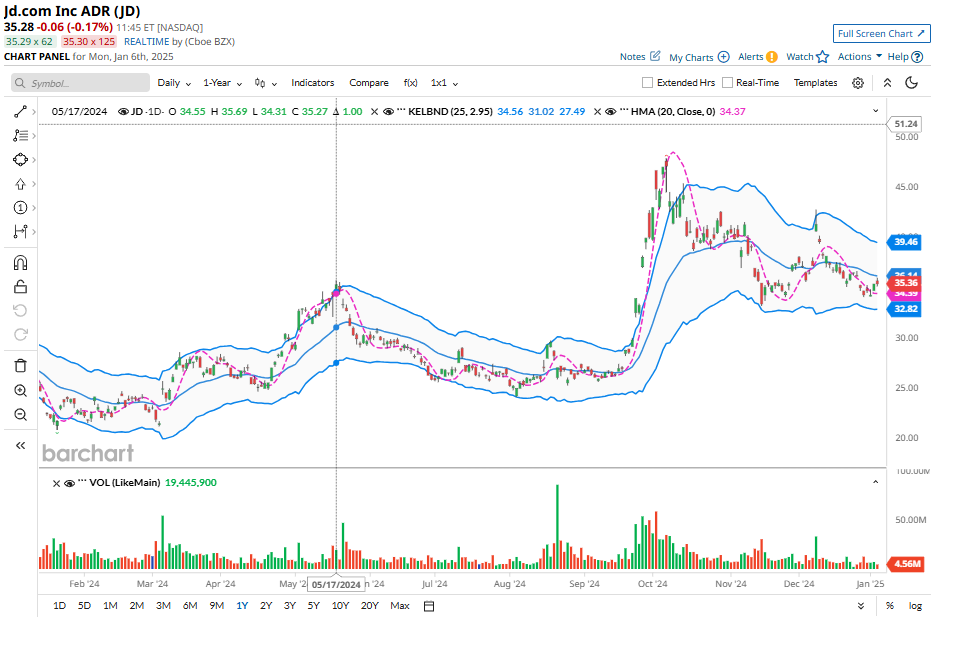Expand the 1-Year period dropdown
Image resolution: width=957 pixels, height=657 pixels.
pos(223,83)
